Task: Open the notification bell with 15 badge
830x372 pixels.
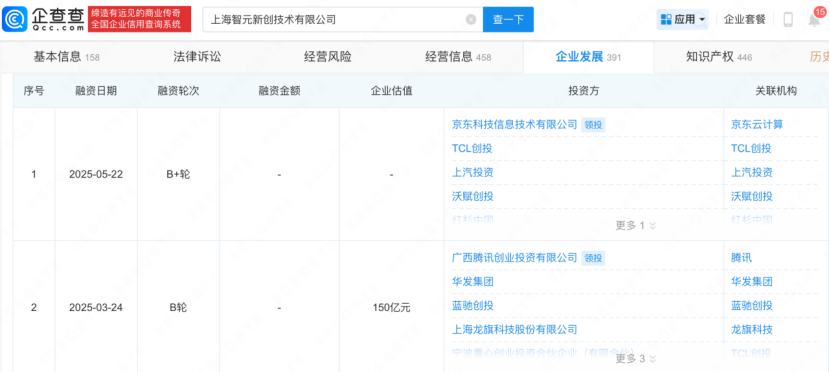Action: (814, 20)
